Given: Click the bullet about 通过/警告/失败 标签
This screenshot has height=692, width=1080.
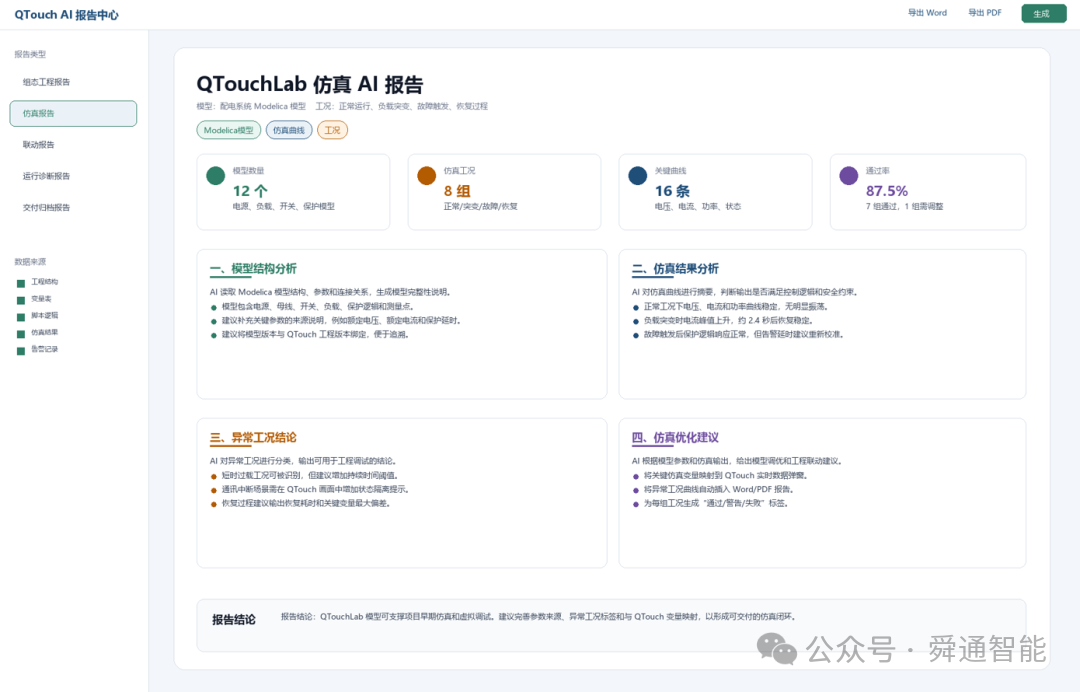Looking at the screenshot, I should point(710,503).
